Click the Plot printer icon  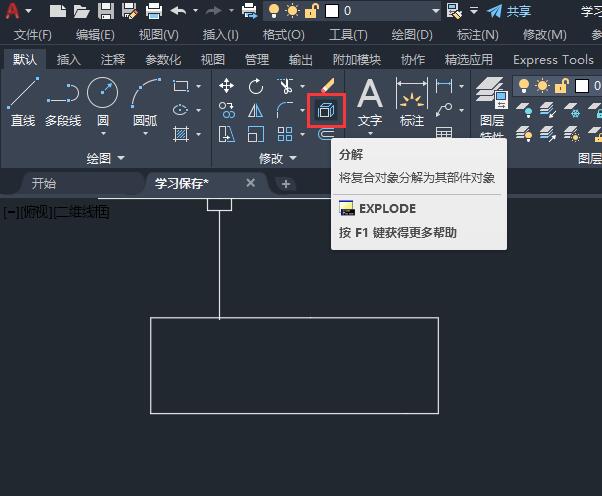tap(154, 11)
